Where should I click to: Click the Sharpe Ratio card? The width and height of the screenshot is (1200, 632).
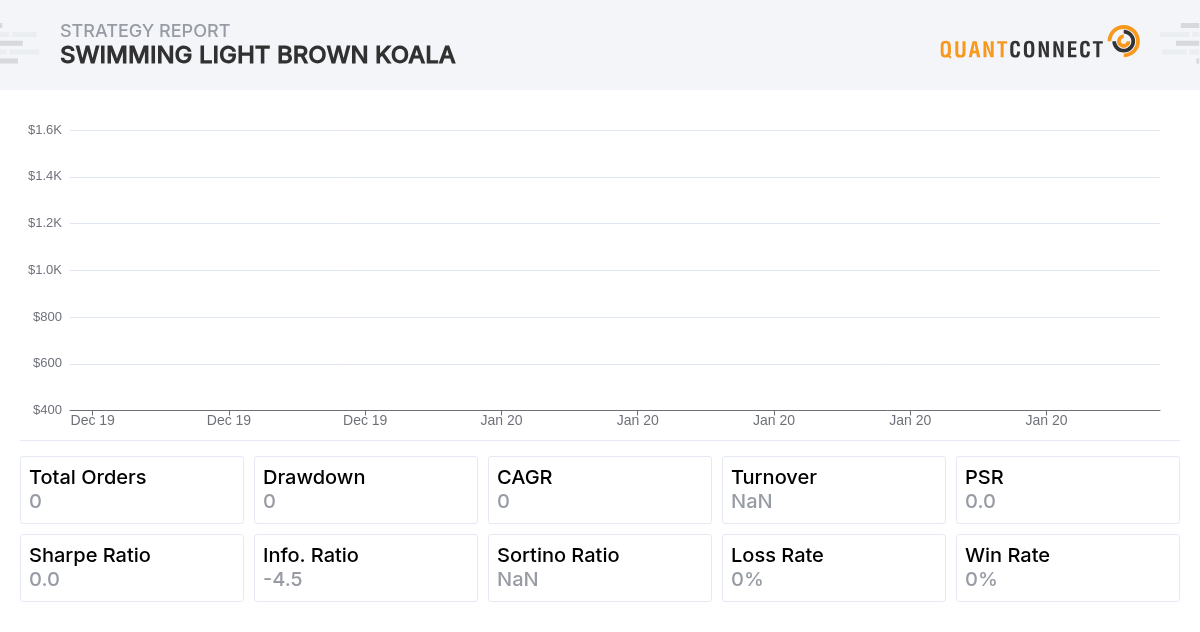132,568
